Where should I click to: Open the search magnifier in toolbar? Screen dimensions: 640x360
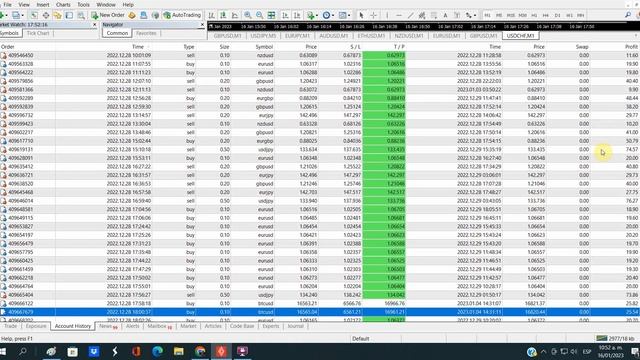628,15
